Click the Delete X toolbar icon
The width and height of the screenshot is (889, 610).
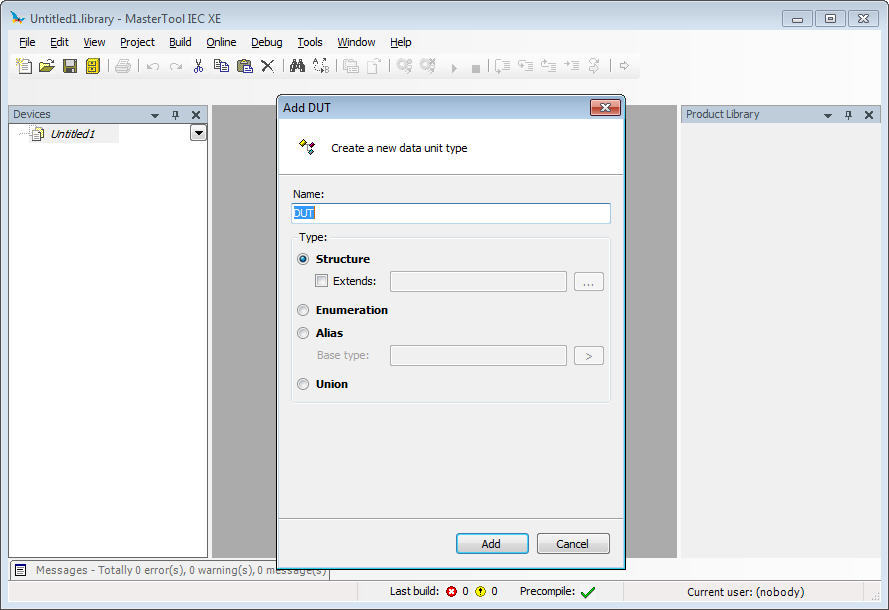[x=267, y=66]
